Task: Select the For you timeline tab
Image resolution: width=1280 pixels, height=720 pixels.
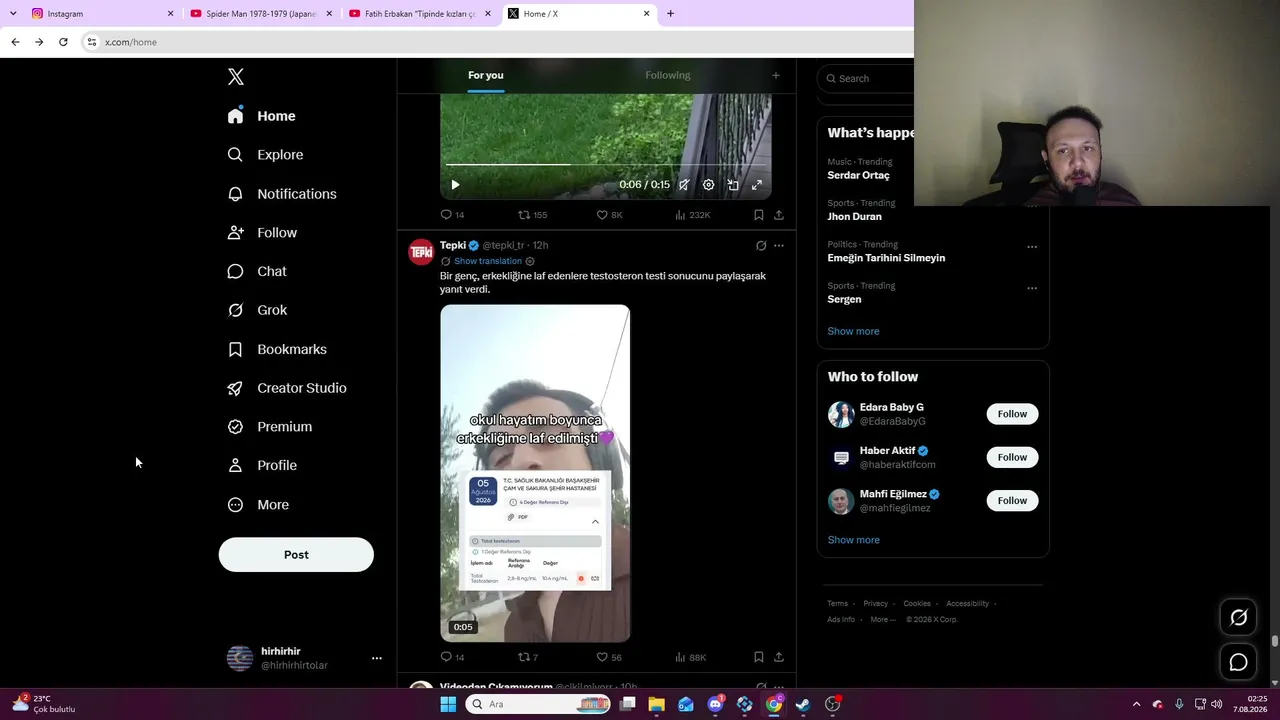Action: point(486,75)
